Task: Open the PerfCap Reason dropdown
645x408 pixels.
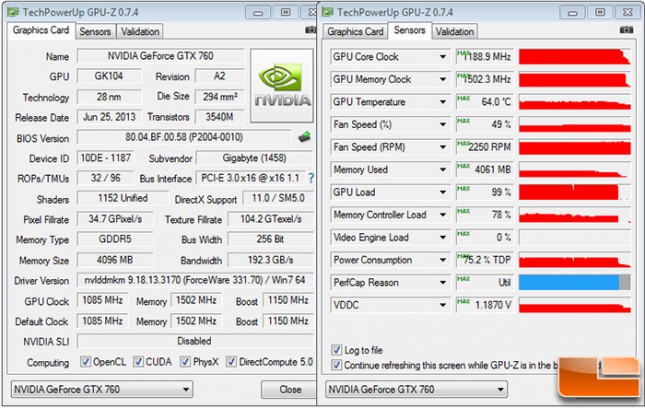Action: [x=443, y=283]
